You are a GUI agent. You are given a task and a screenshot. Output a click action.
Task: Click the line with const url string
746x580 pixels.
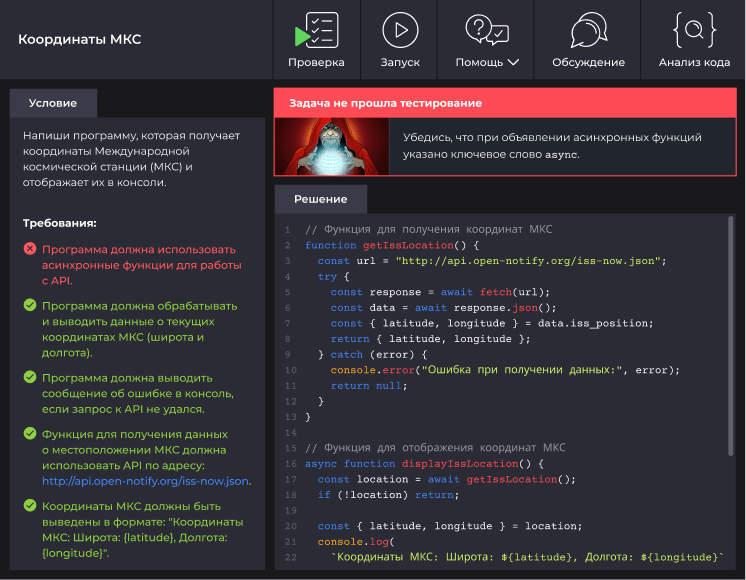pyautogui.click(x=492, y=261)
